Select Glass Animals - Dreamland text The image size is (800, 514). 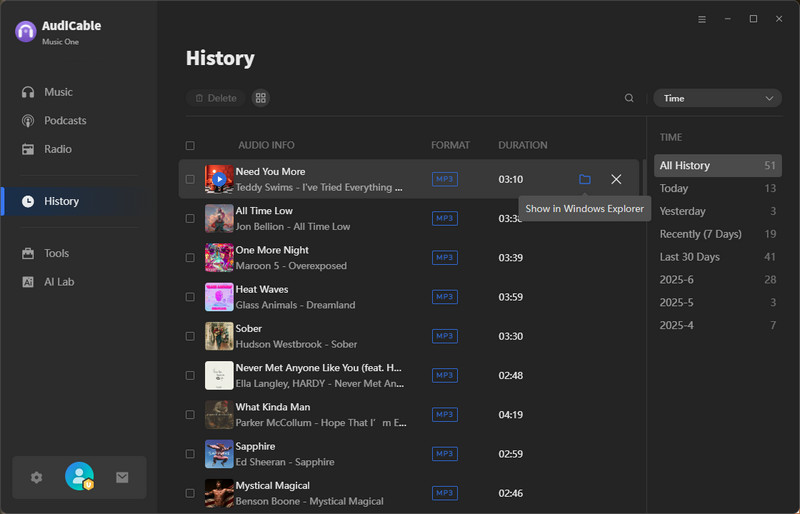click(x=295, y=305)
